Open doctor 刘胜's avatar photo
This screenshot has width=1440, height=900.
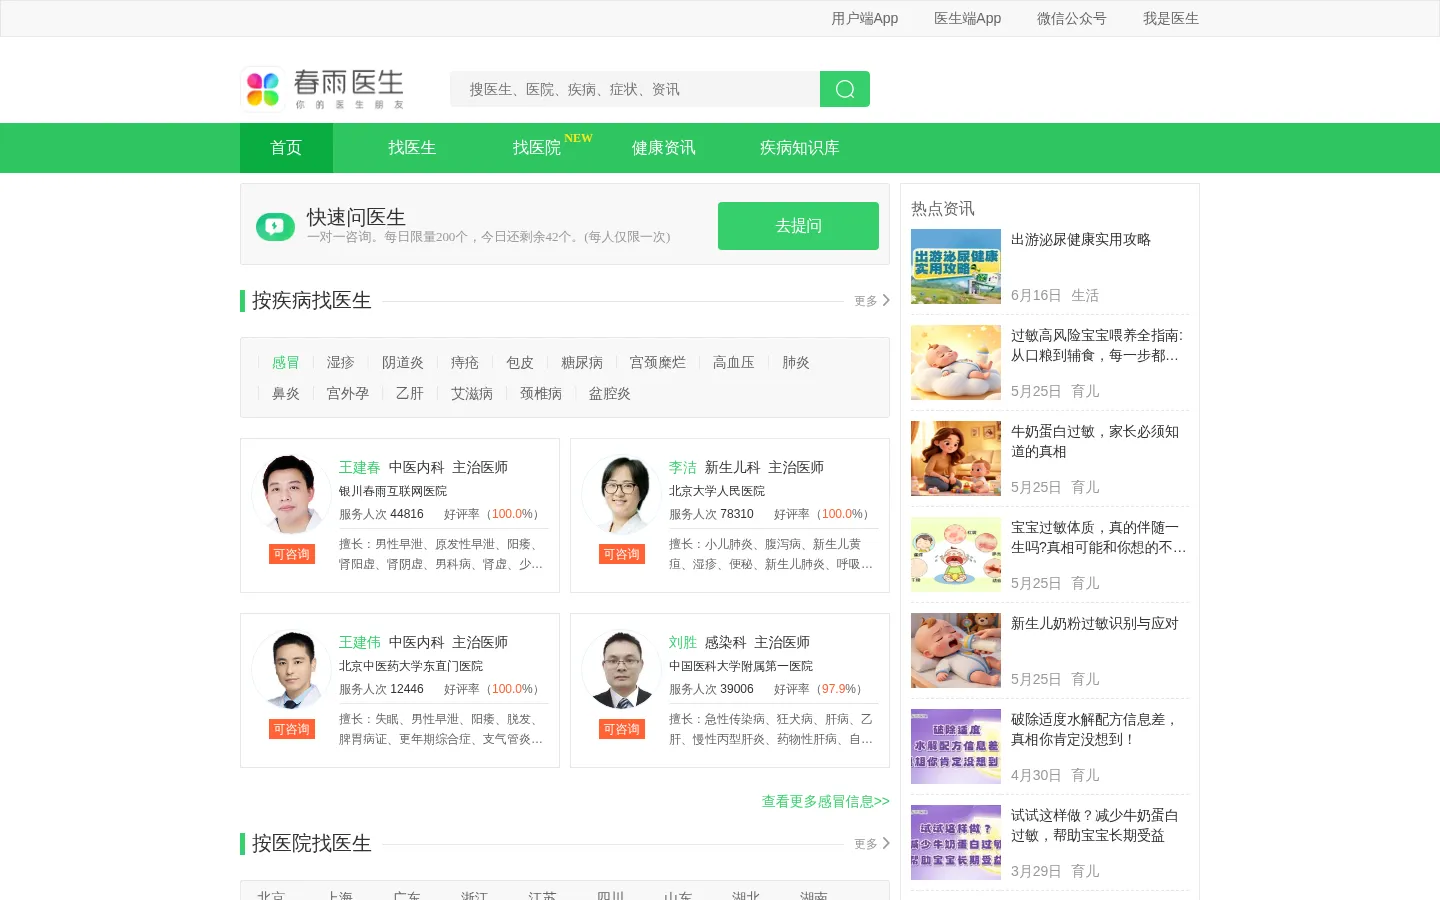[621, 669]
